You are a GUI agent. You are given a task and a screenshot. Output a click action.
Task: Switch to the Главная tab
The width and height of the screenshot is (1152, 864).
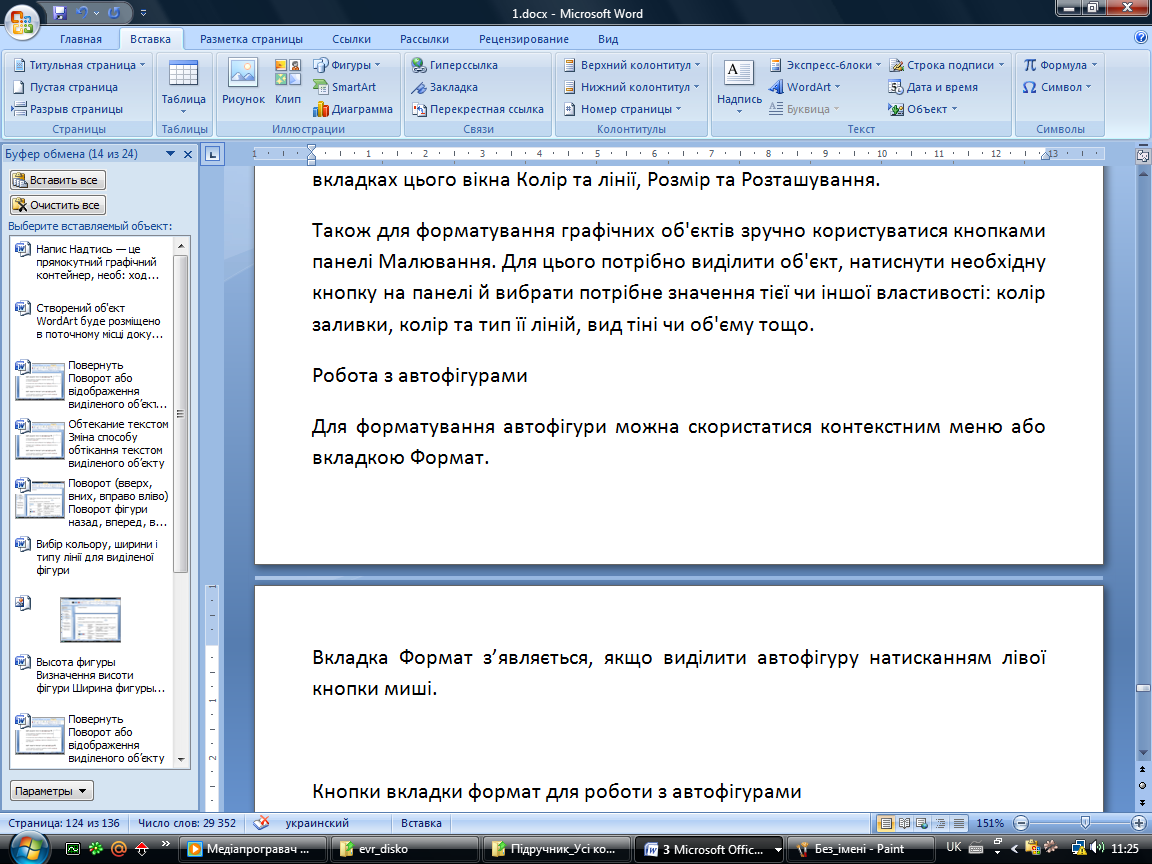point(81,39)
